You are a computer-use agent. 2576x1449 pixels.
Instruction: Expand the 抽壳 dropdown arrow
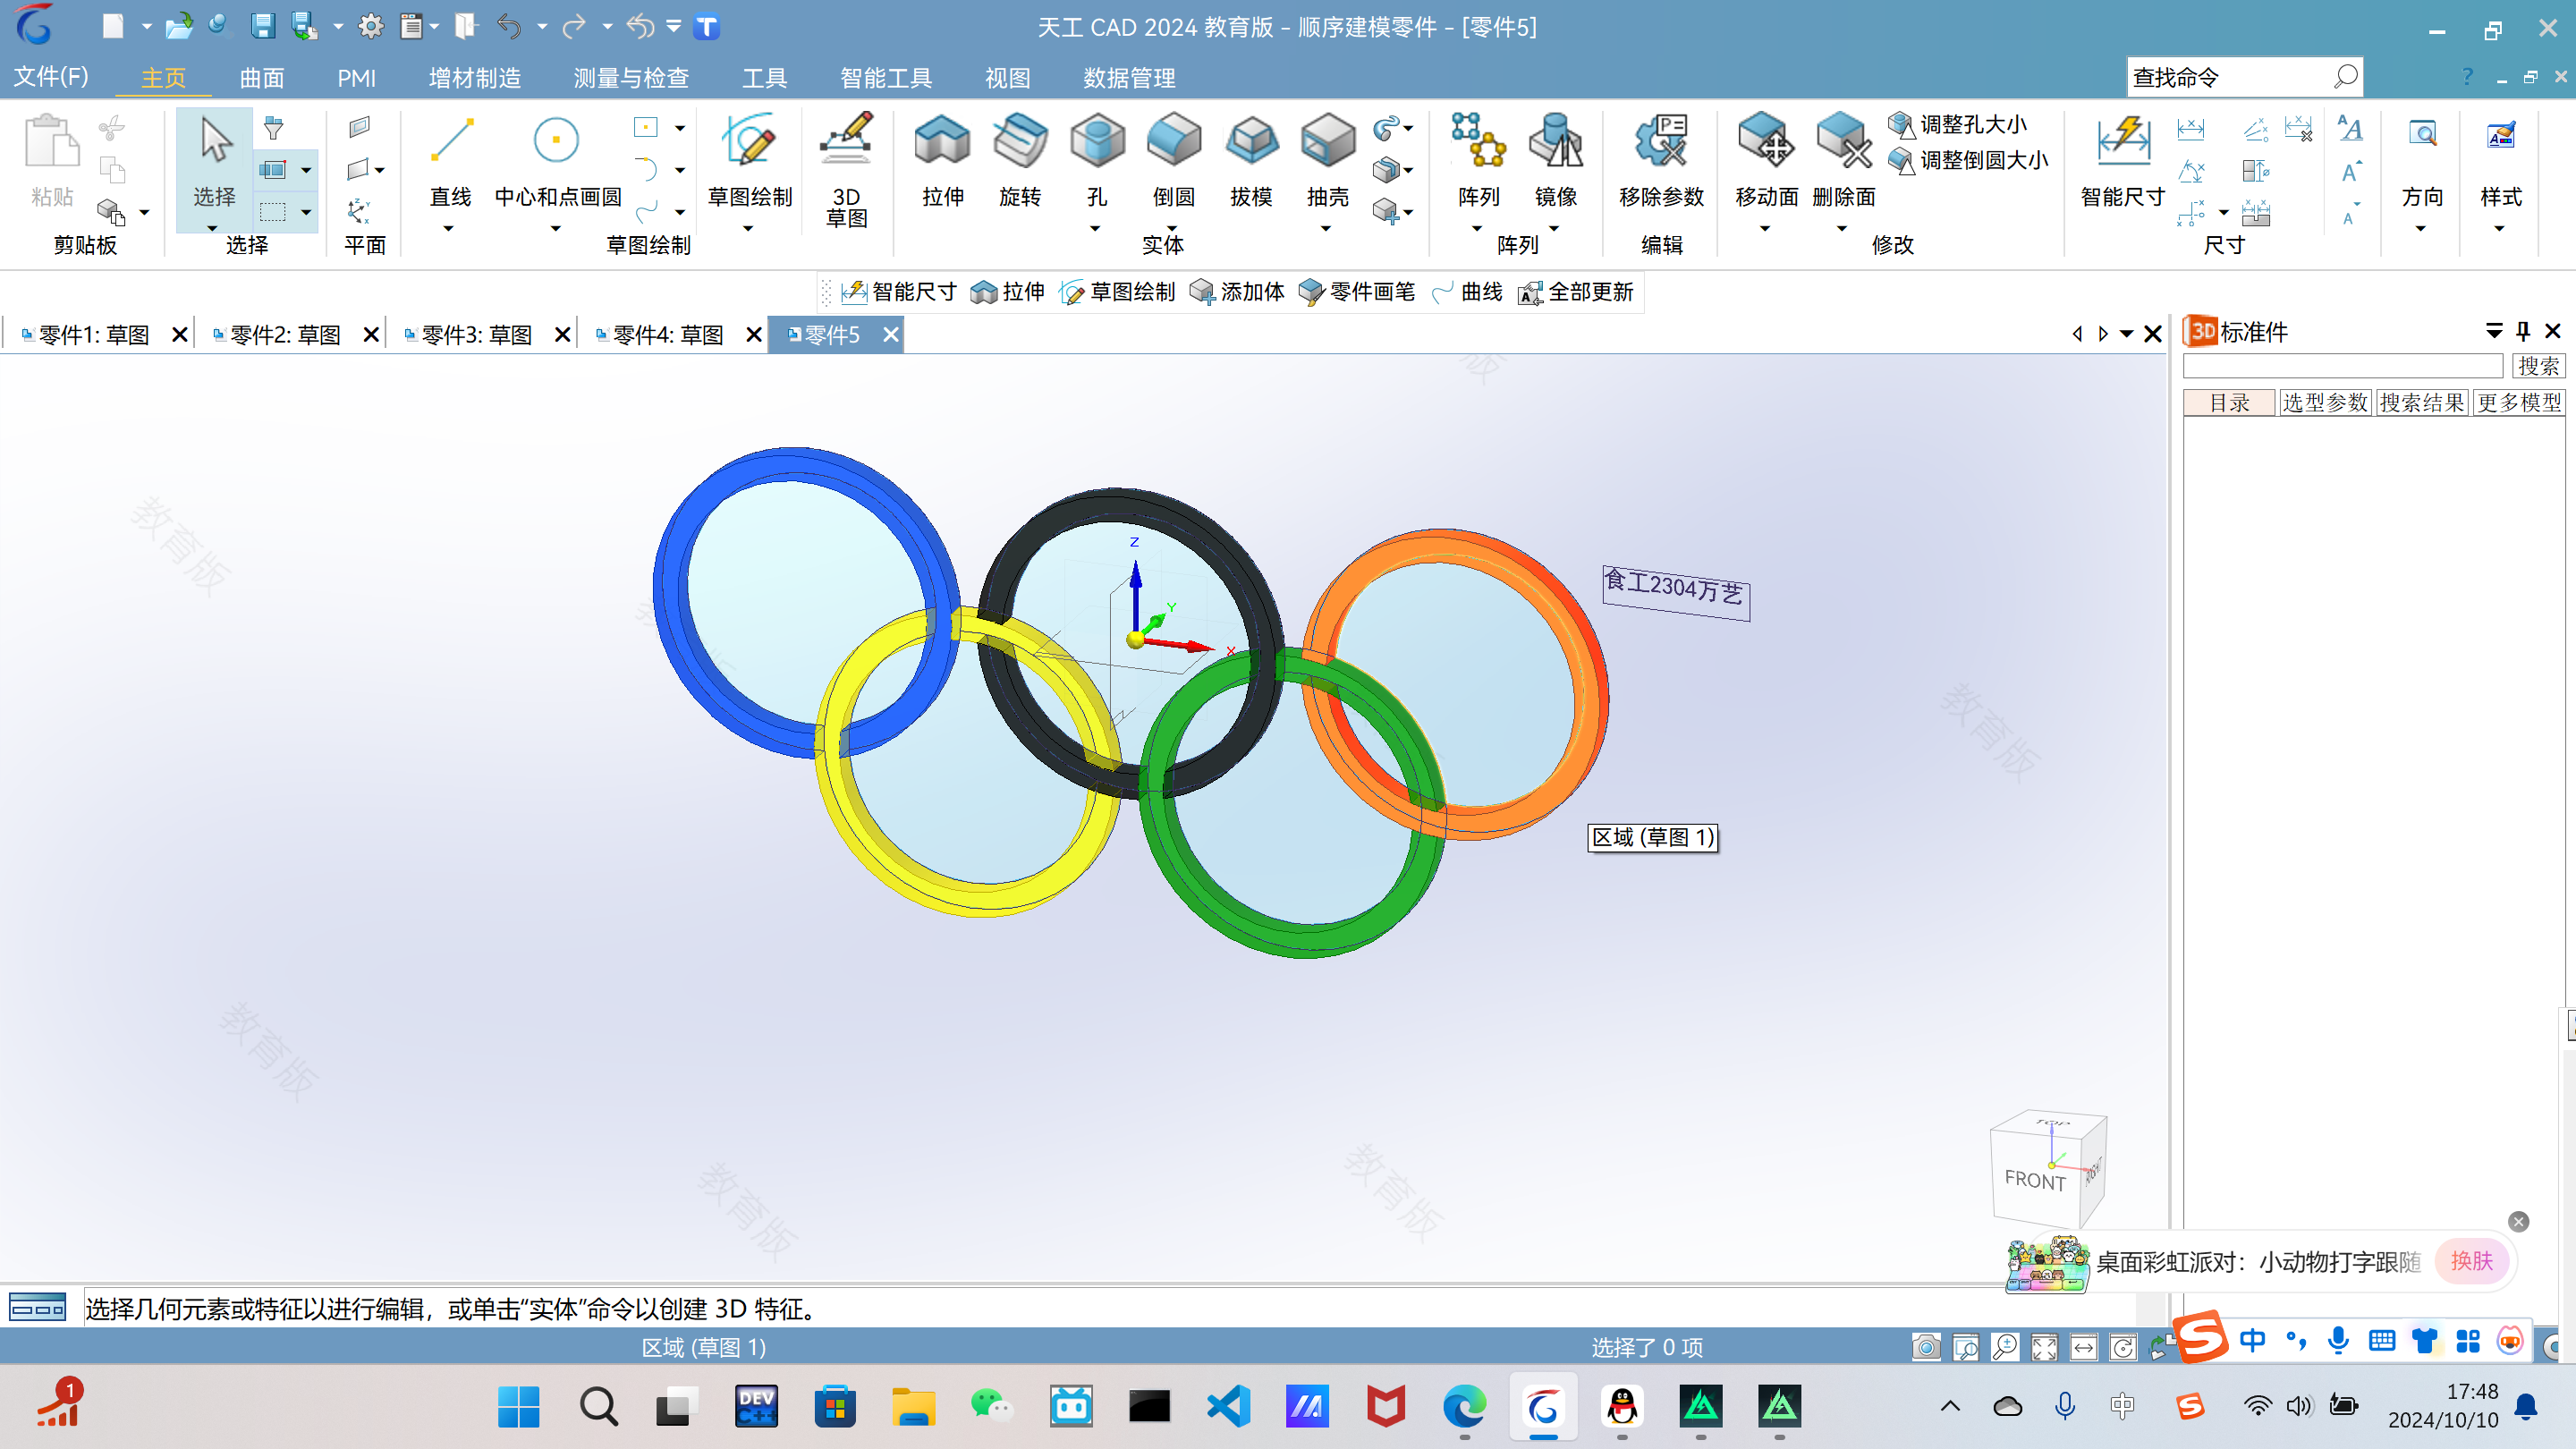point(1326,229)
